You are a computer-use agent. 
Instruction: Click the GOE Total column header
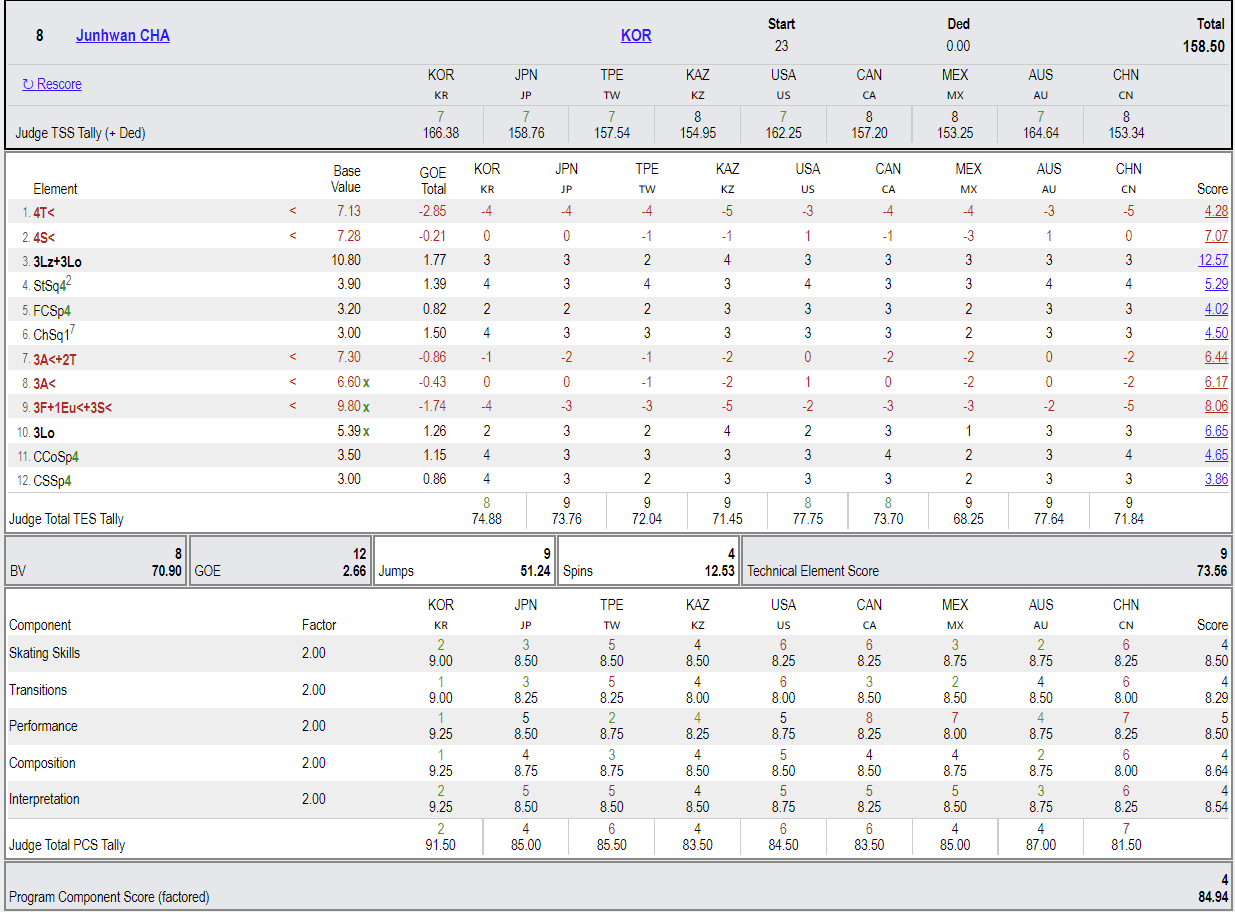click(432, 180)
